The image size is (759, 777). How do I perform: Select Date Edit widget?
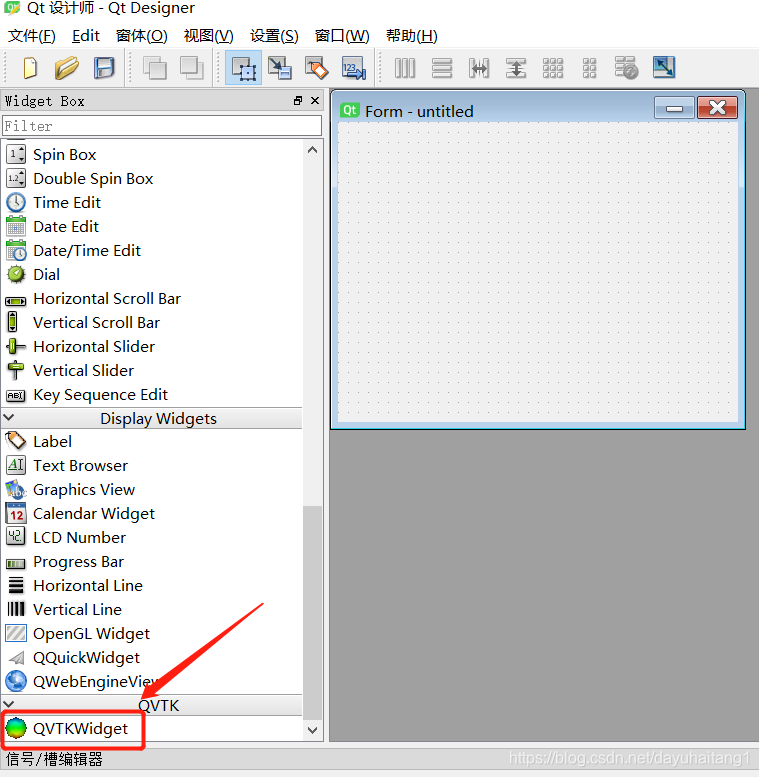(x=152, y=226)
